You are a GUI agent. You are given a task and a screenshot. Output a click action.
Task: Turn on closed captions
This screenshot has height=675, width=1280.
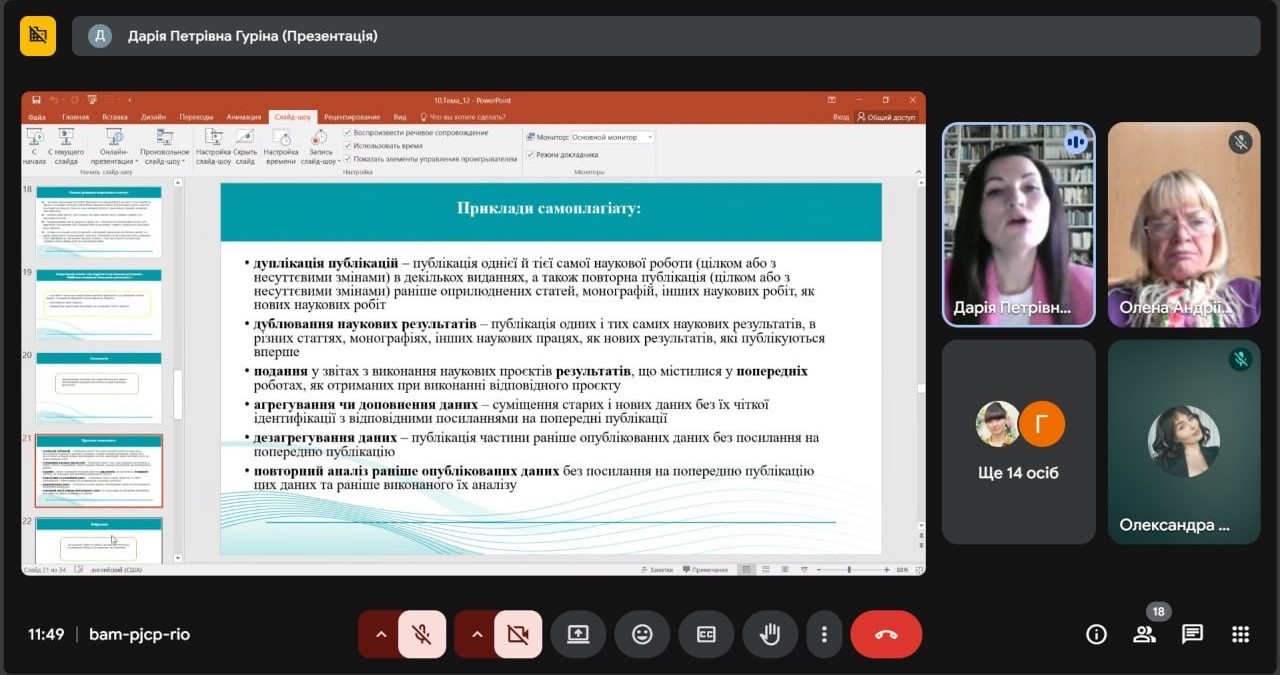pos(706,634)
